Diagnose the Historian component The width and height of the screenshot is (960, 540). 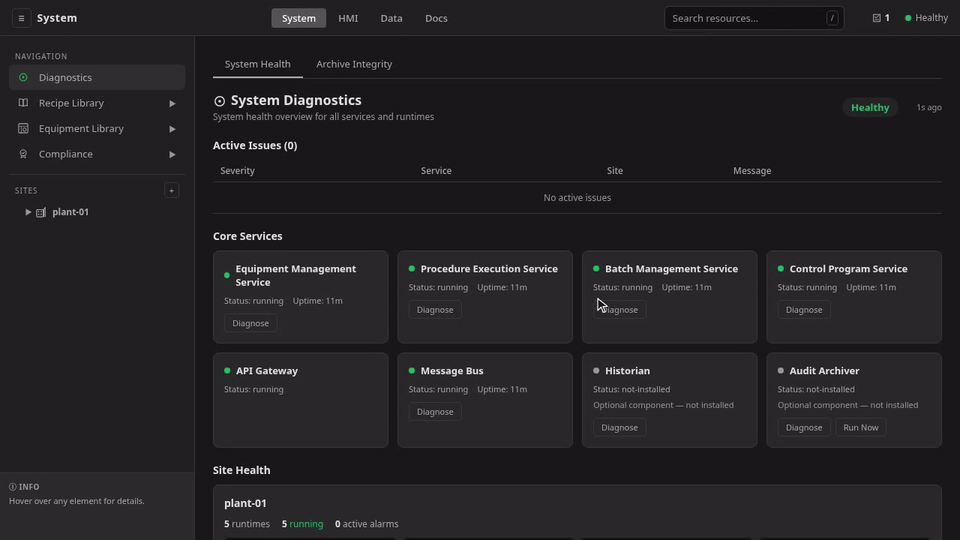point(620,428)
